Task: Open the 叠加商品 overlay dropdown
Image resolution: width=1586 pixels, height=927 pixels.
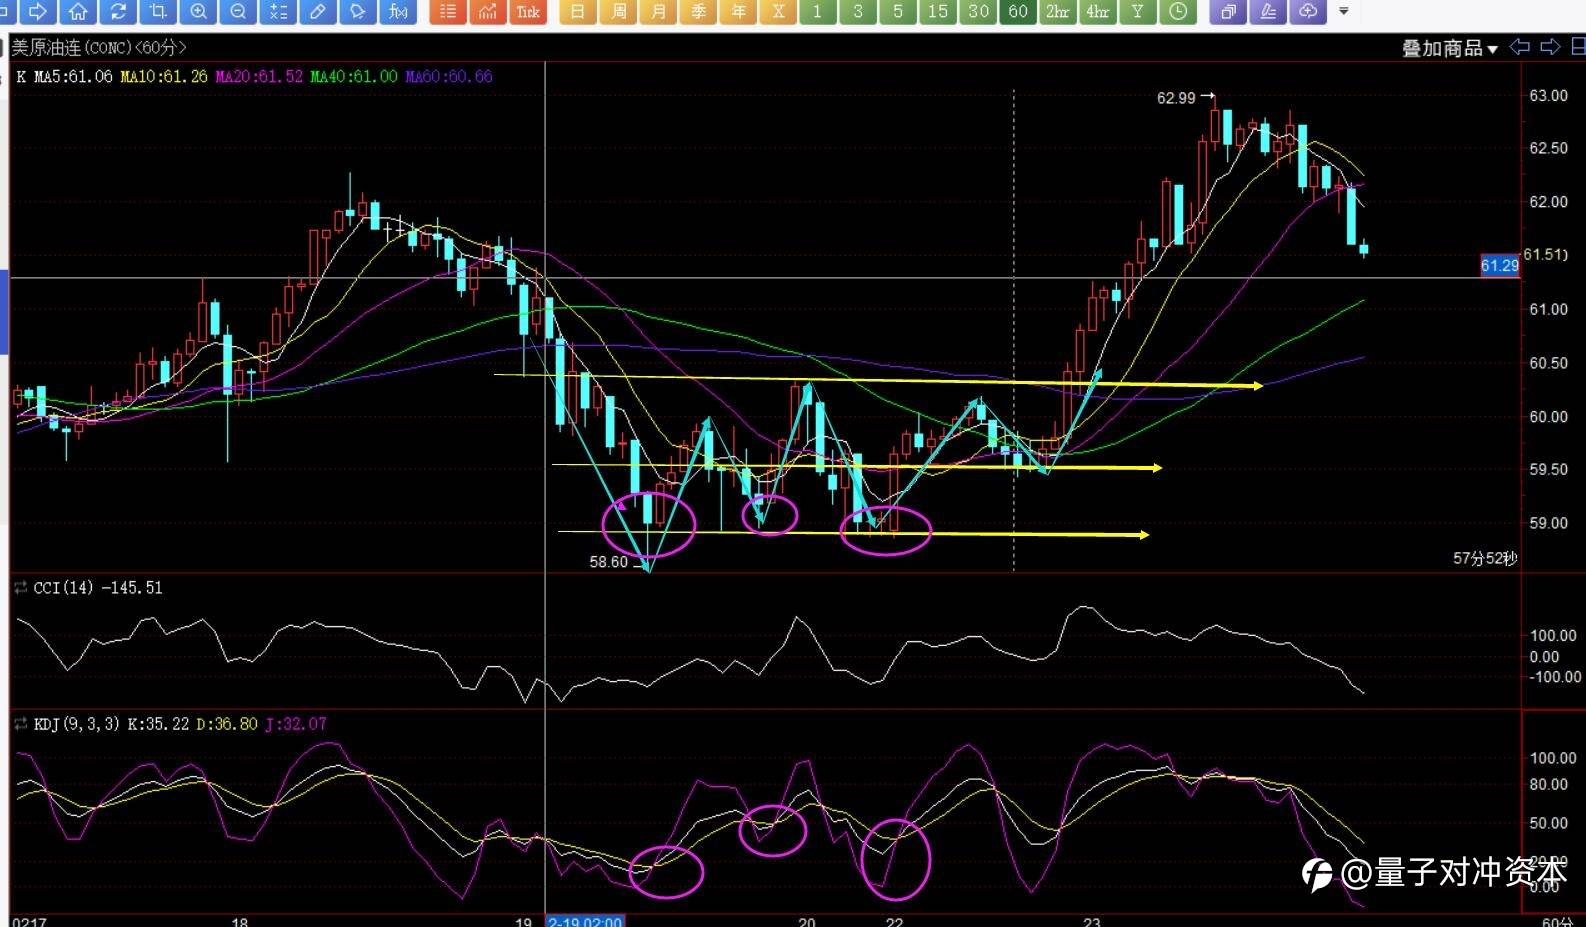Action: point(1449,48)
